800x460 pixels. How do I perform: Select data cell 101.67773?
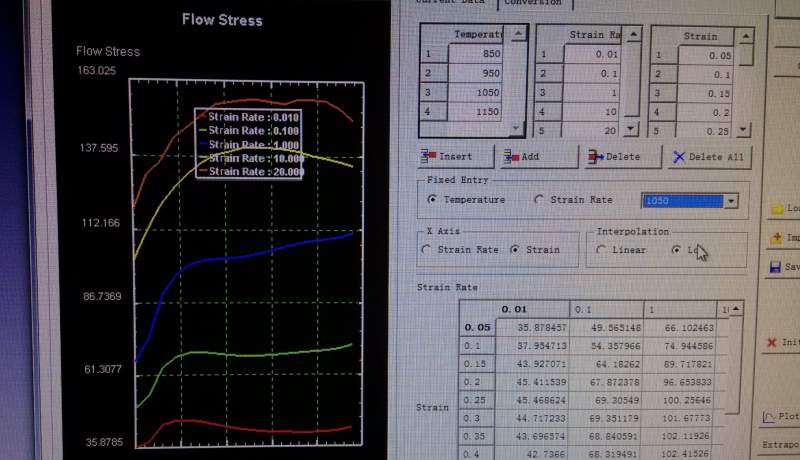(x=679, y=418)
